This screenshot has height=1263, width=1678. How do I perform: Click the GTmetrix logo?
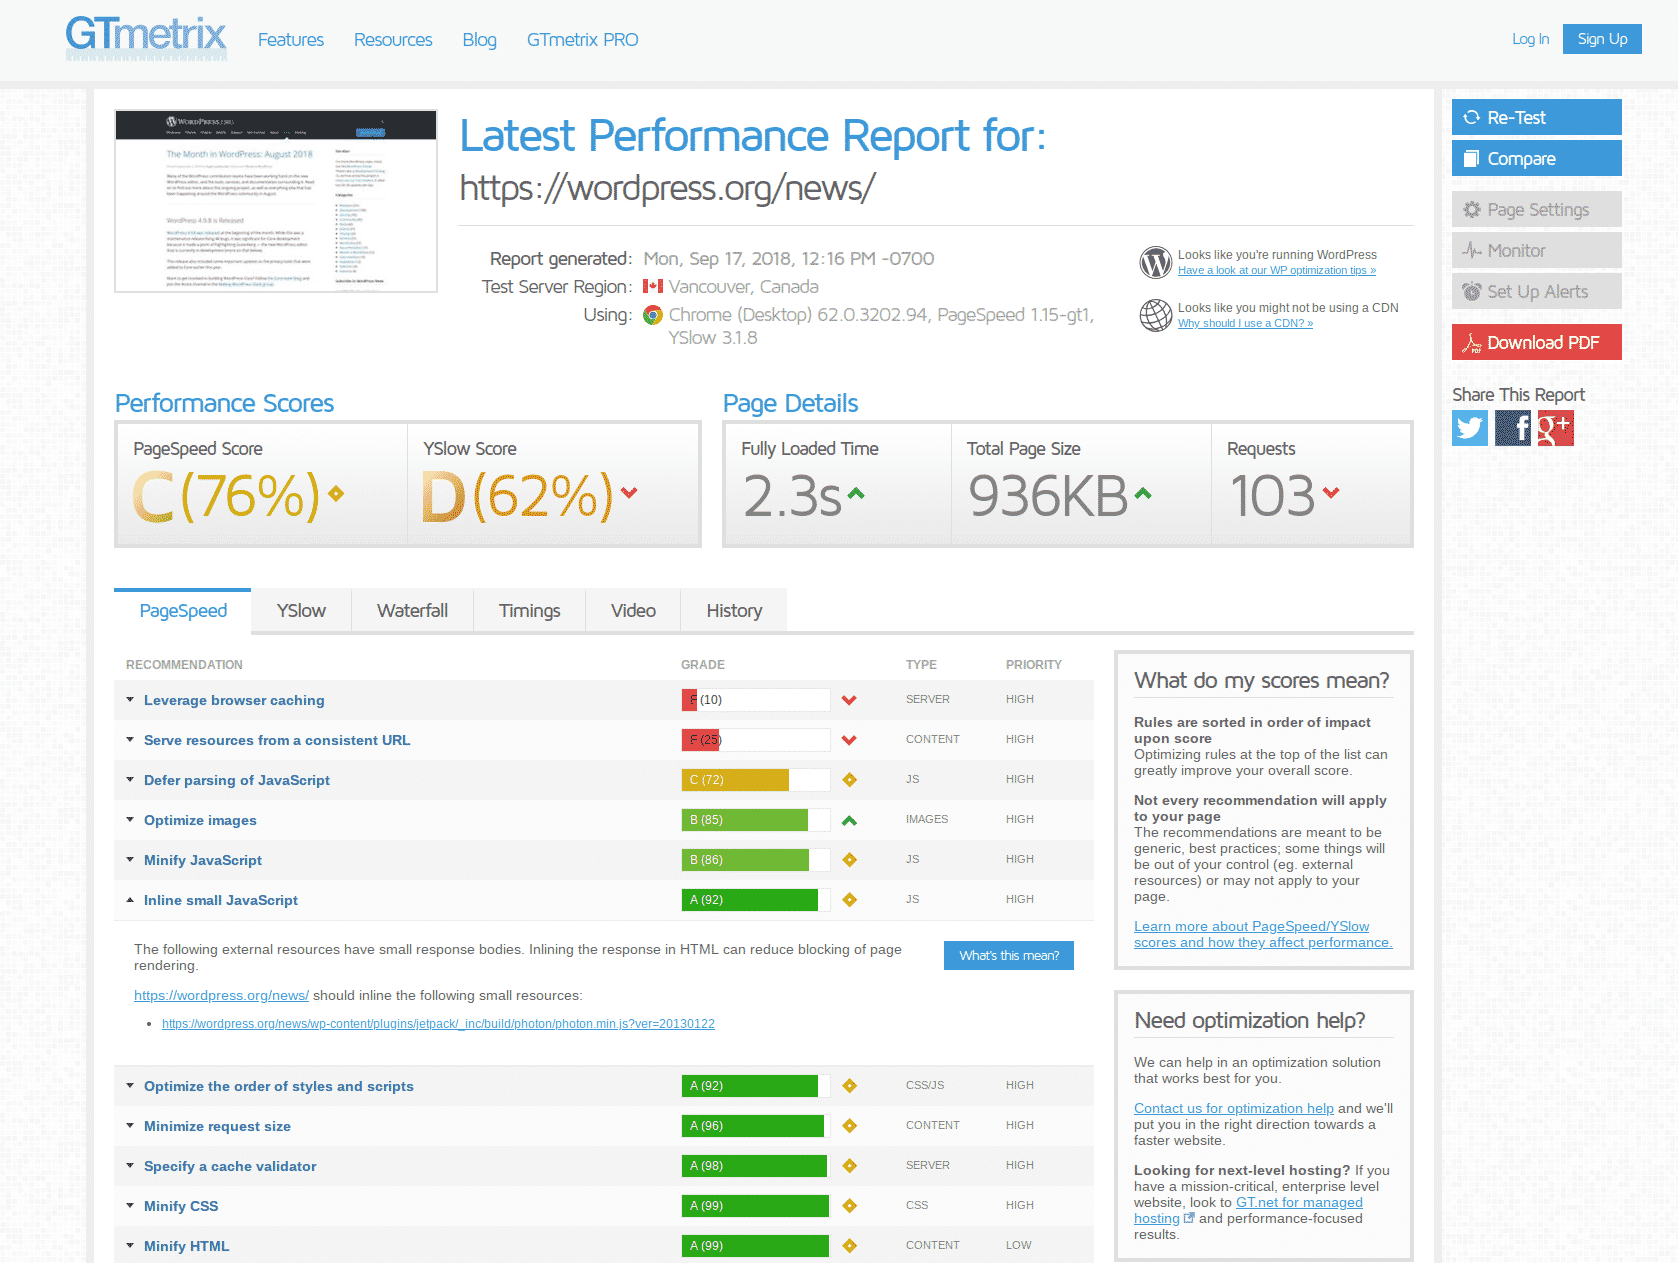coord(146,38)
